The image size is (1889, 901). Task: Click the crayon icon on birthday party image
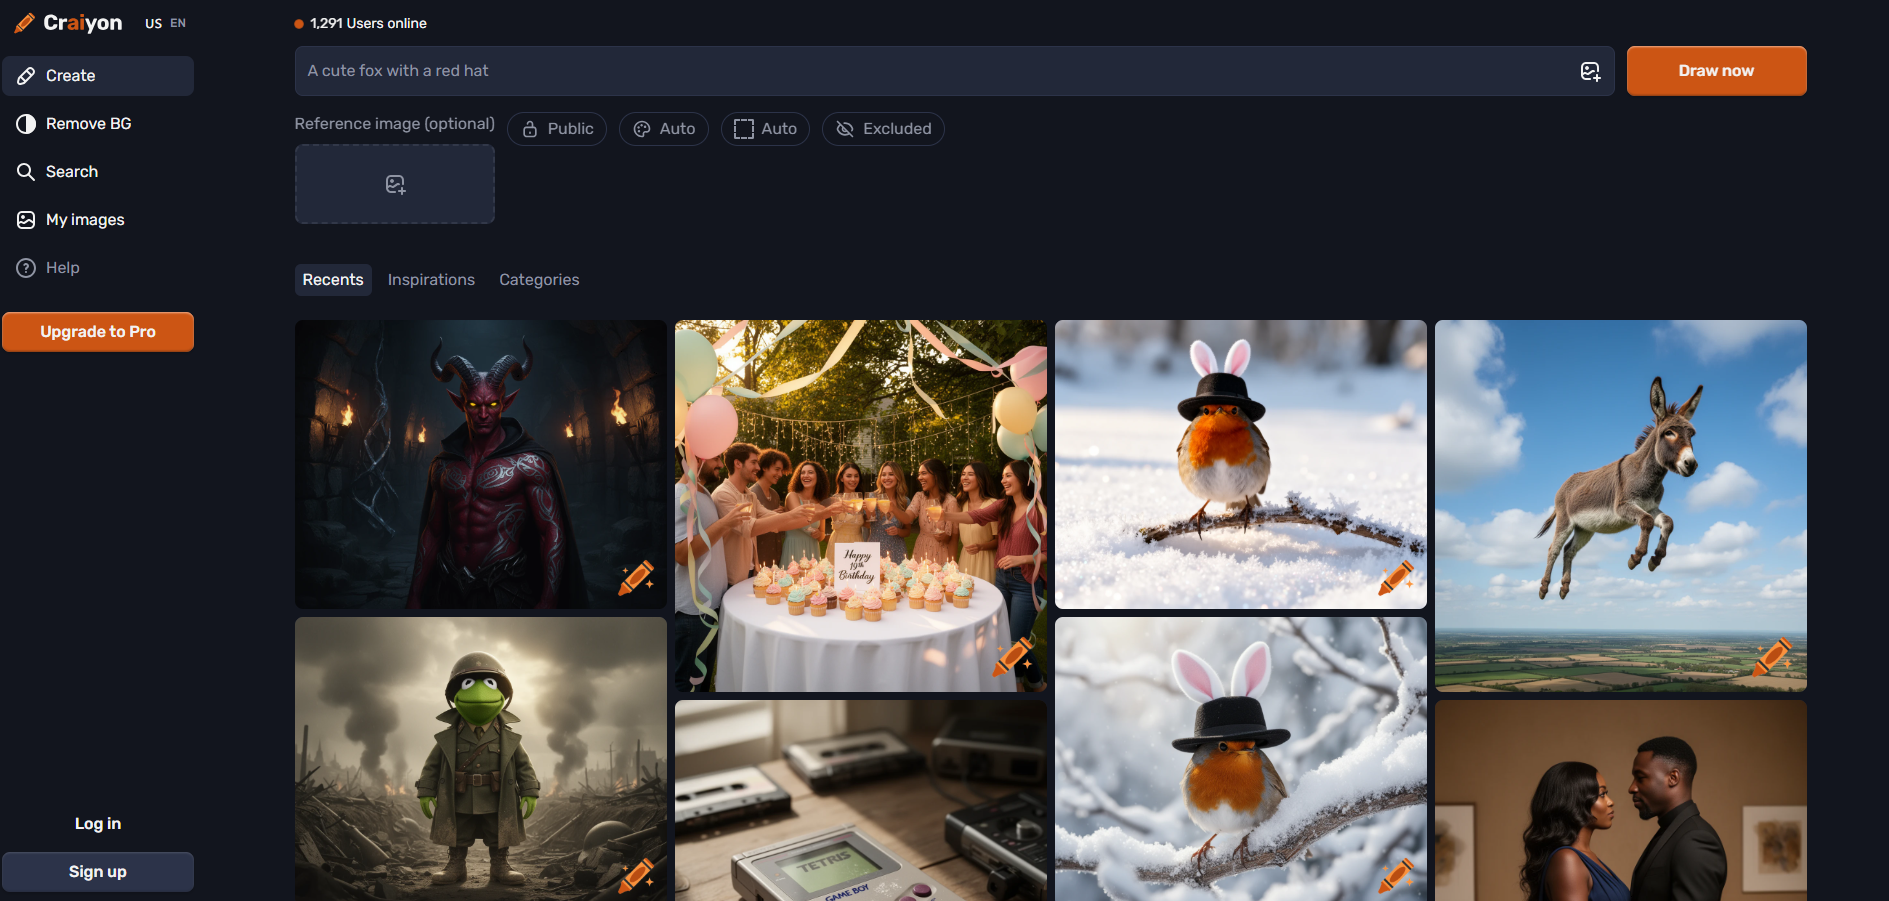point(1014,658)
